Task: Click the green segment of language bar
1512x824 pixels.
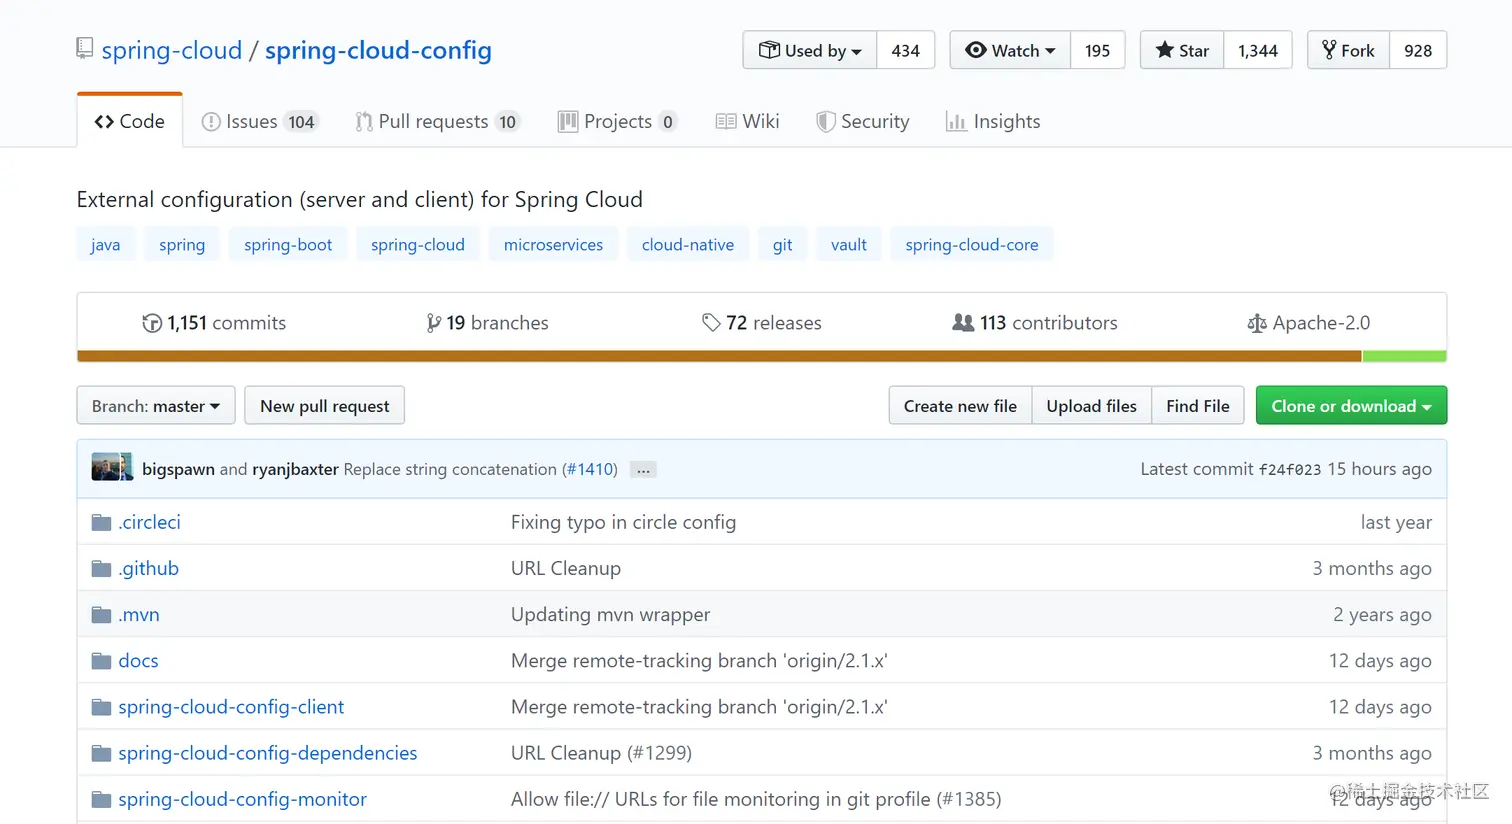Action: pyautogui.click(x=1404, y=356)
